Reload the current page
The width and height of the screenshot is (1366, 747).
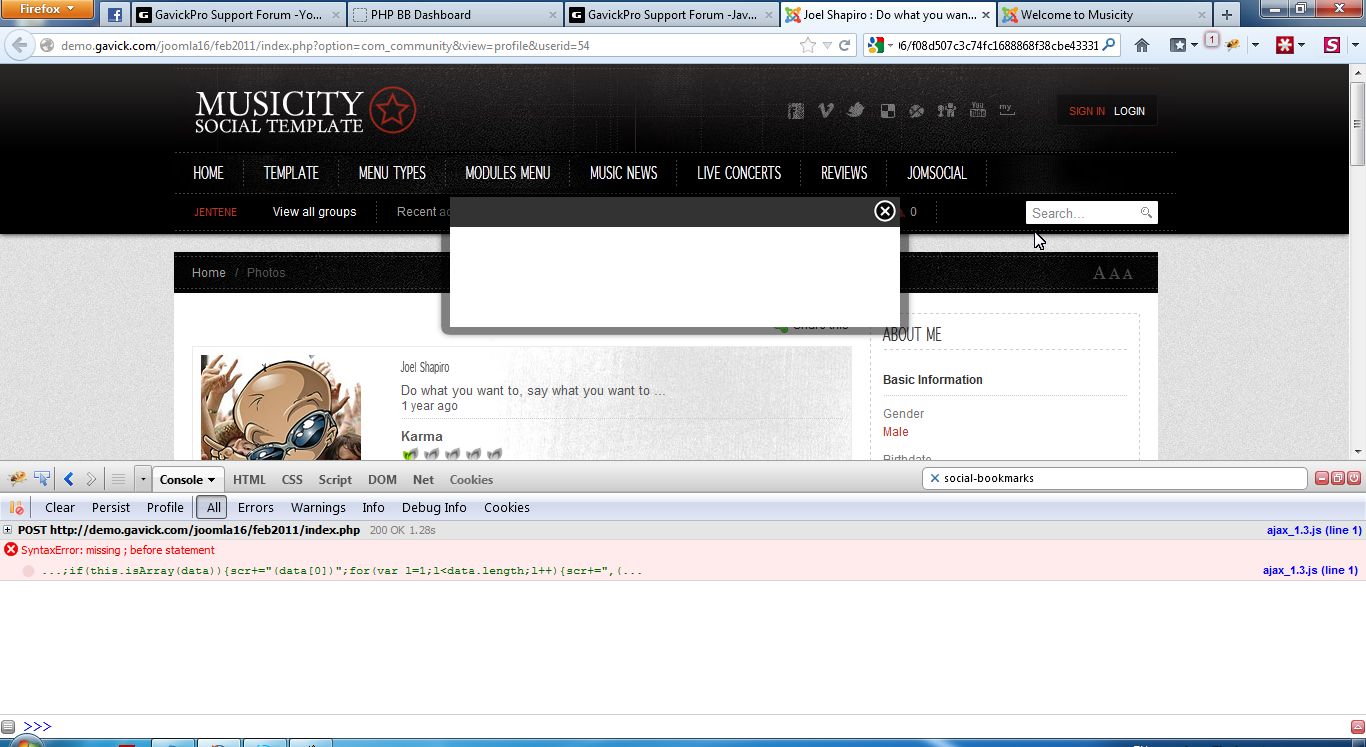click(x=845, y=45)
